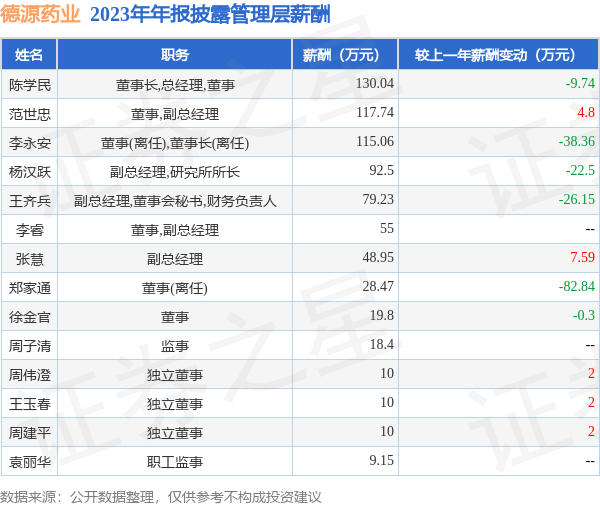Click the data source disclaimer at bottom
This screenshot has width=600, height=506.
161,497
